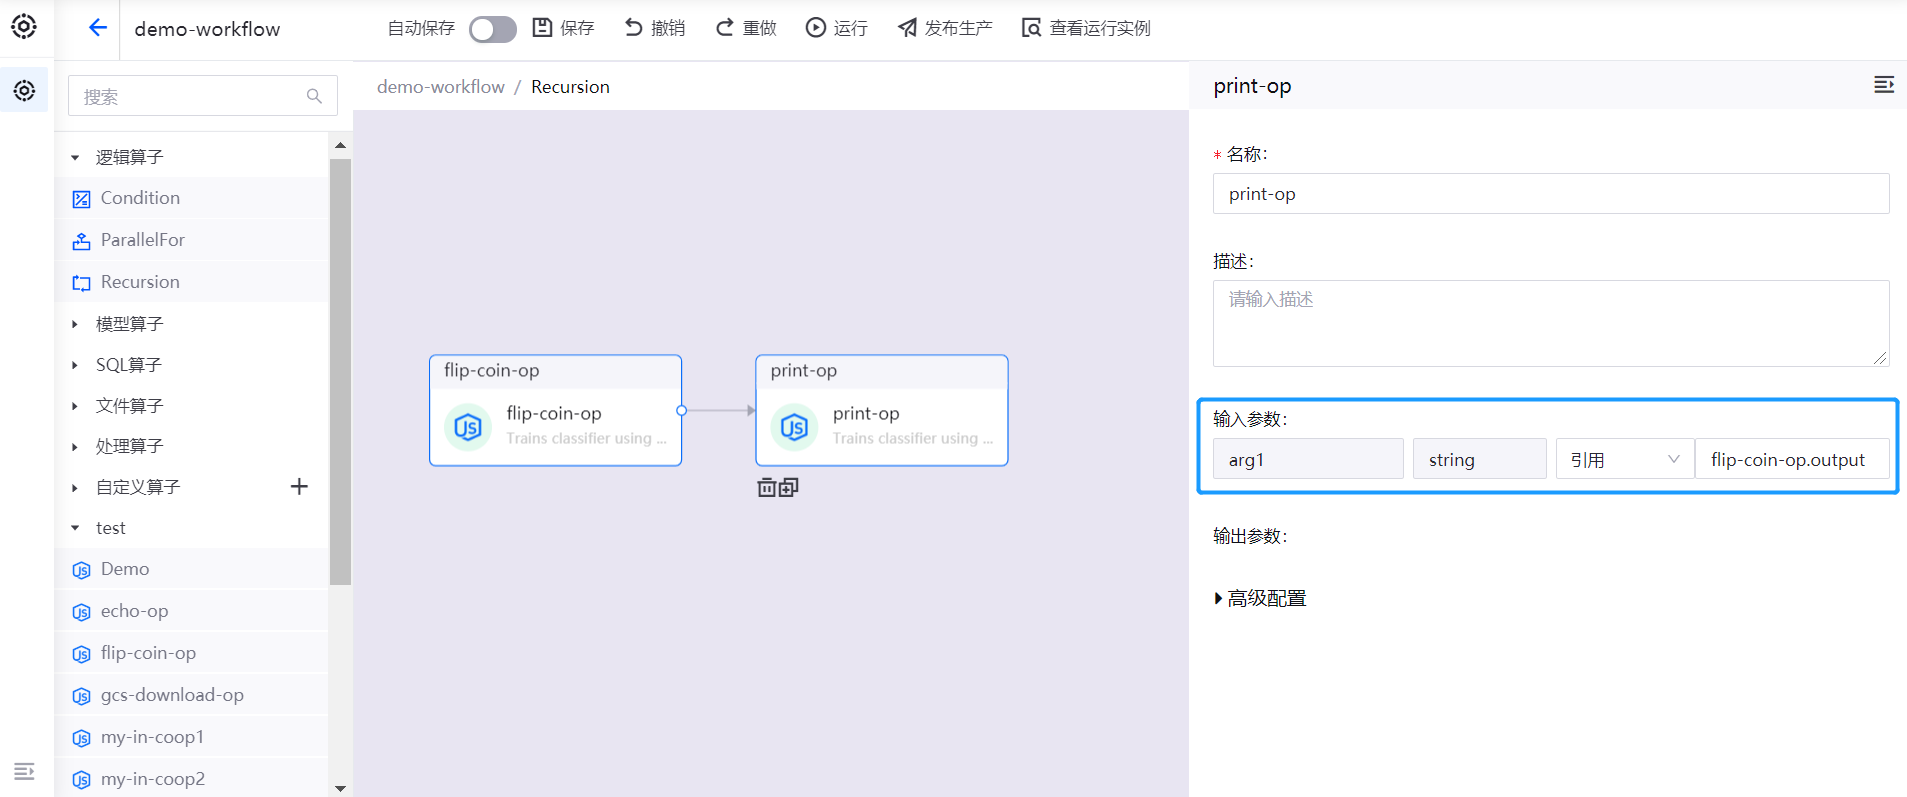
Task: Click the gear icon in left rail
Action: click(24, 91)
